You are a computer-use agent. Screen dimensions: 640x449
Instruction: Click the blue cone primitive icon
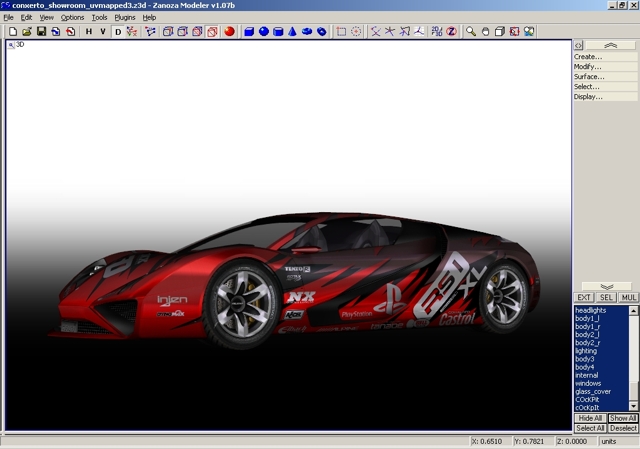click(293, 31)
